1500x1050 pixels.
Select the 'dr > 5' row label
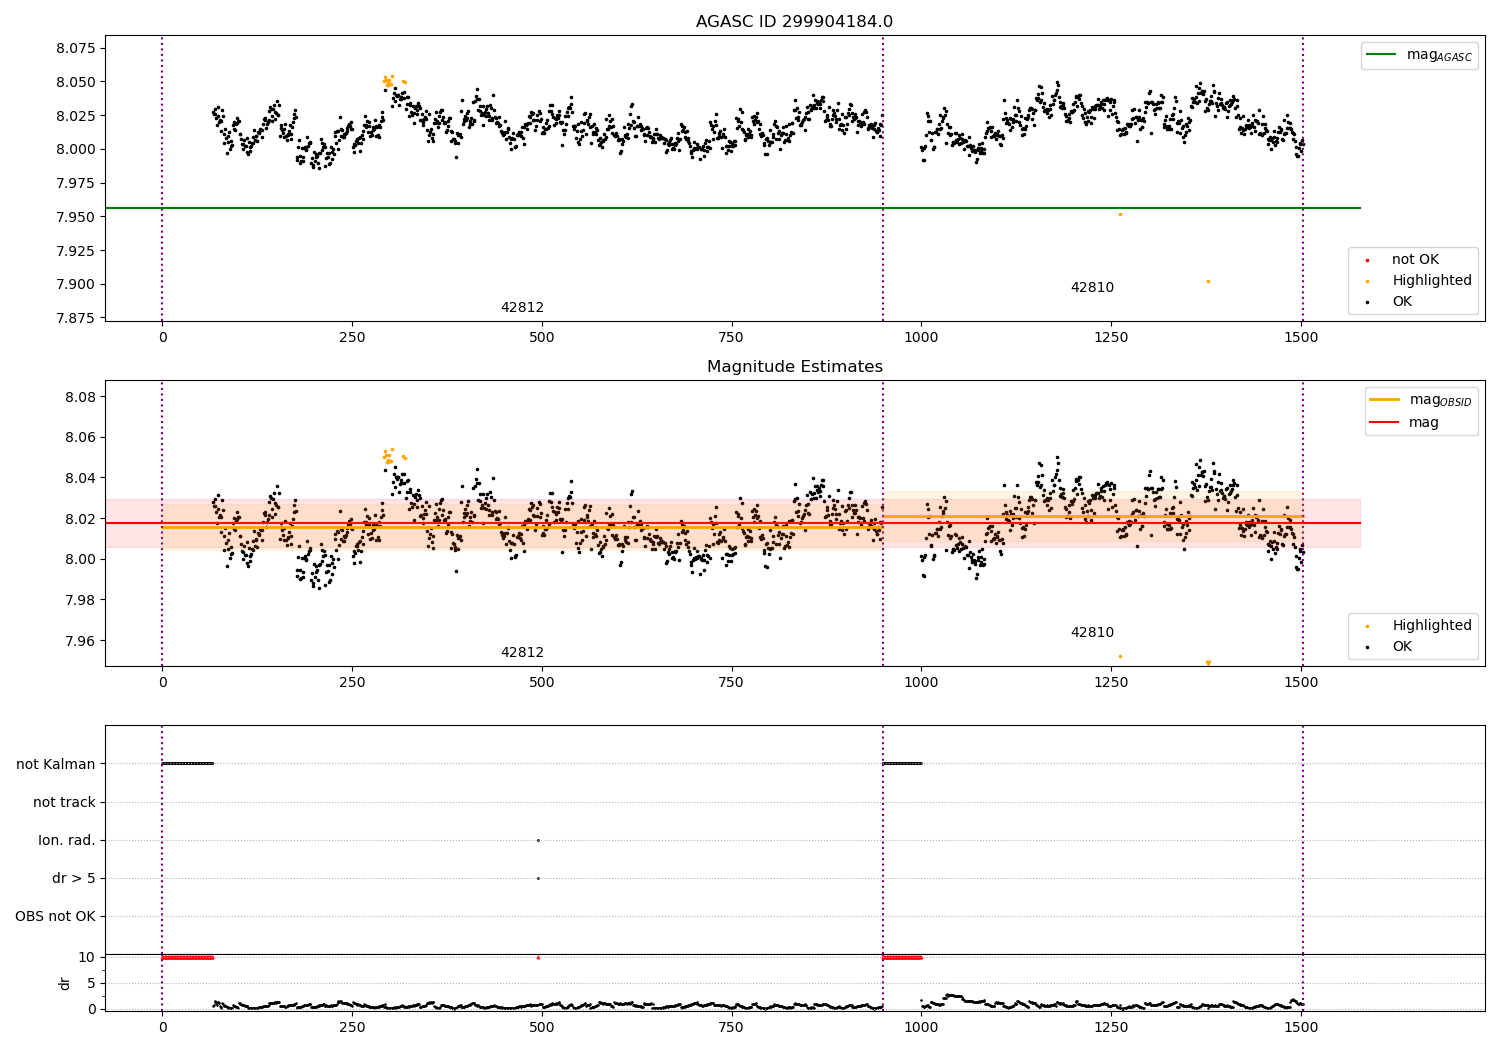pyautogui.click(x=74, y=879)
